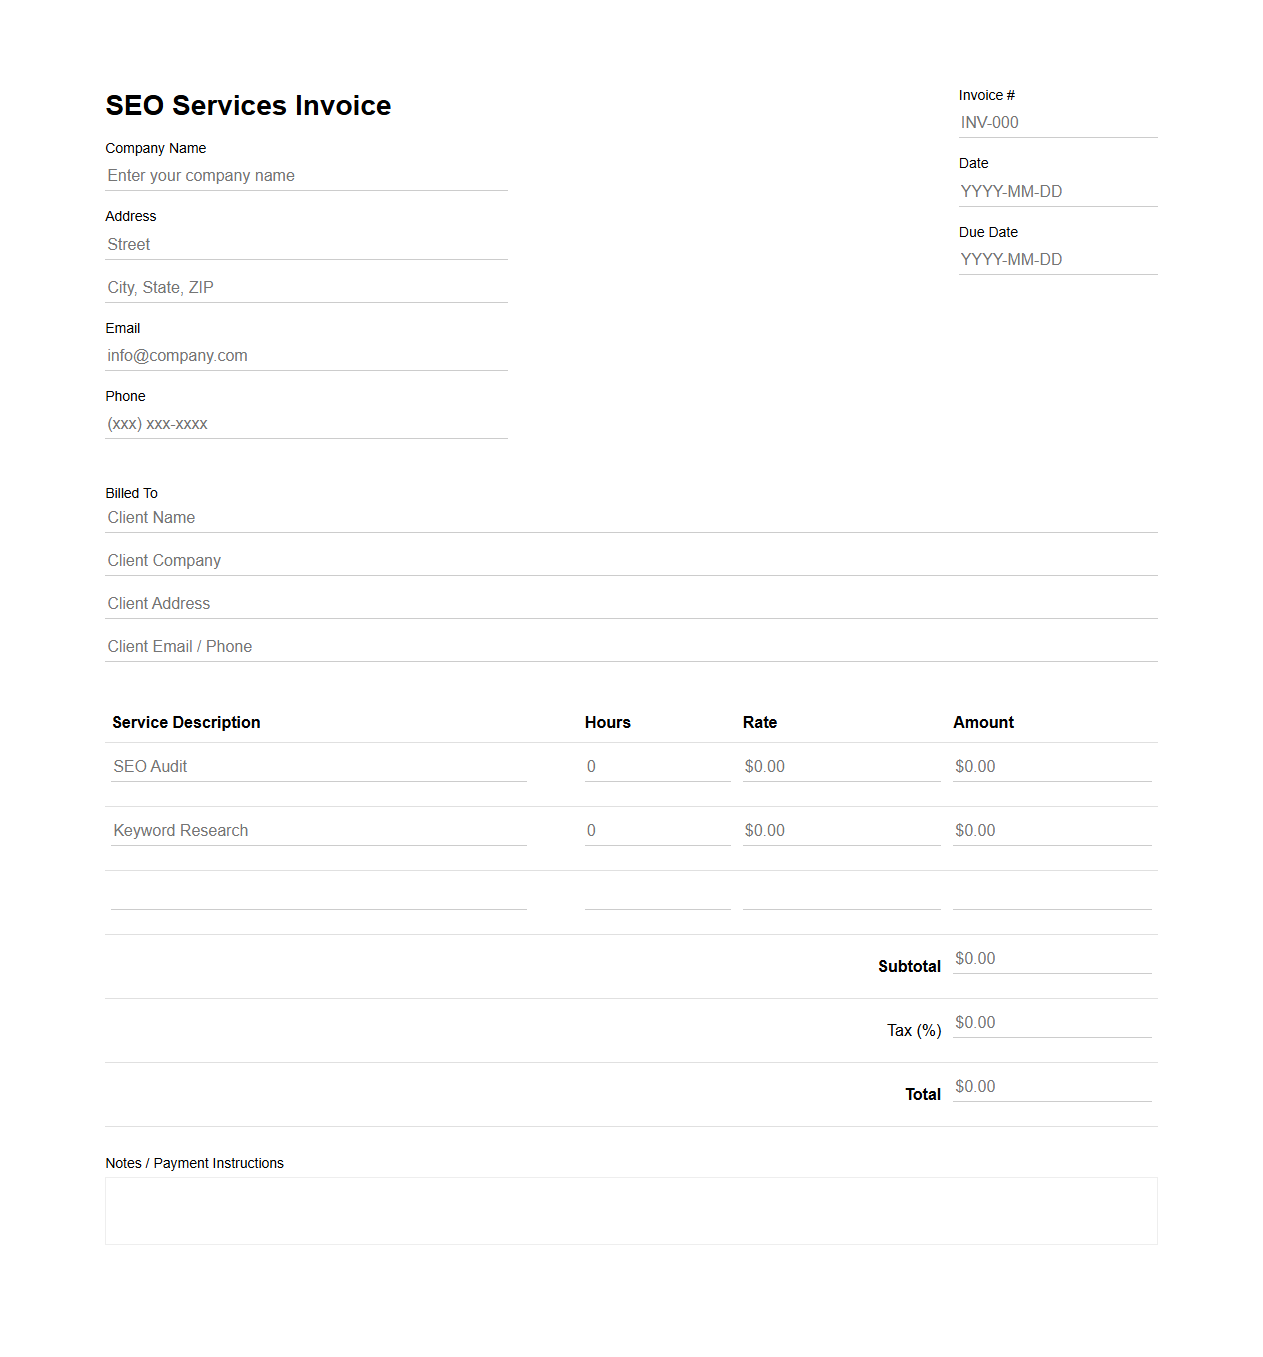Click the Due Date field
Viewport: 1263px width, 1357px height.
coord(1055,259)
